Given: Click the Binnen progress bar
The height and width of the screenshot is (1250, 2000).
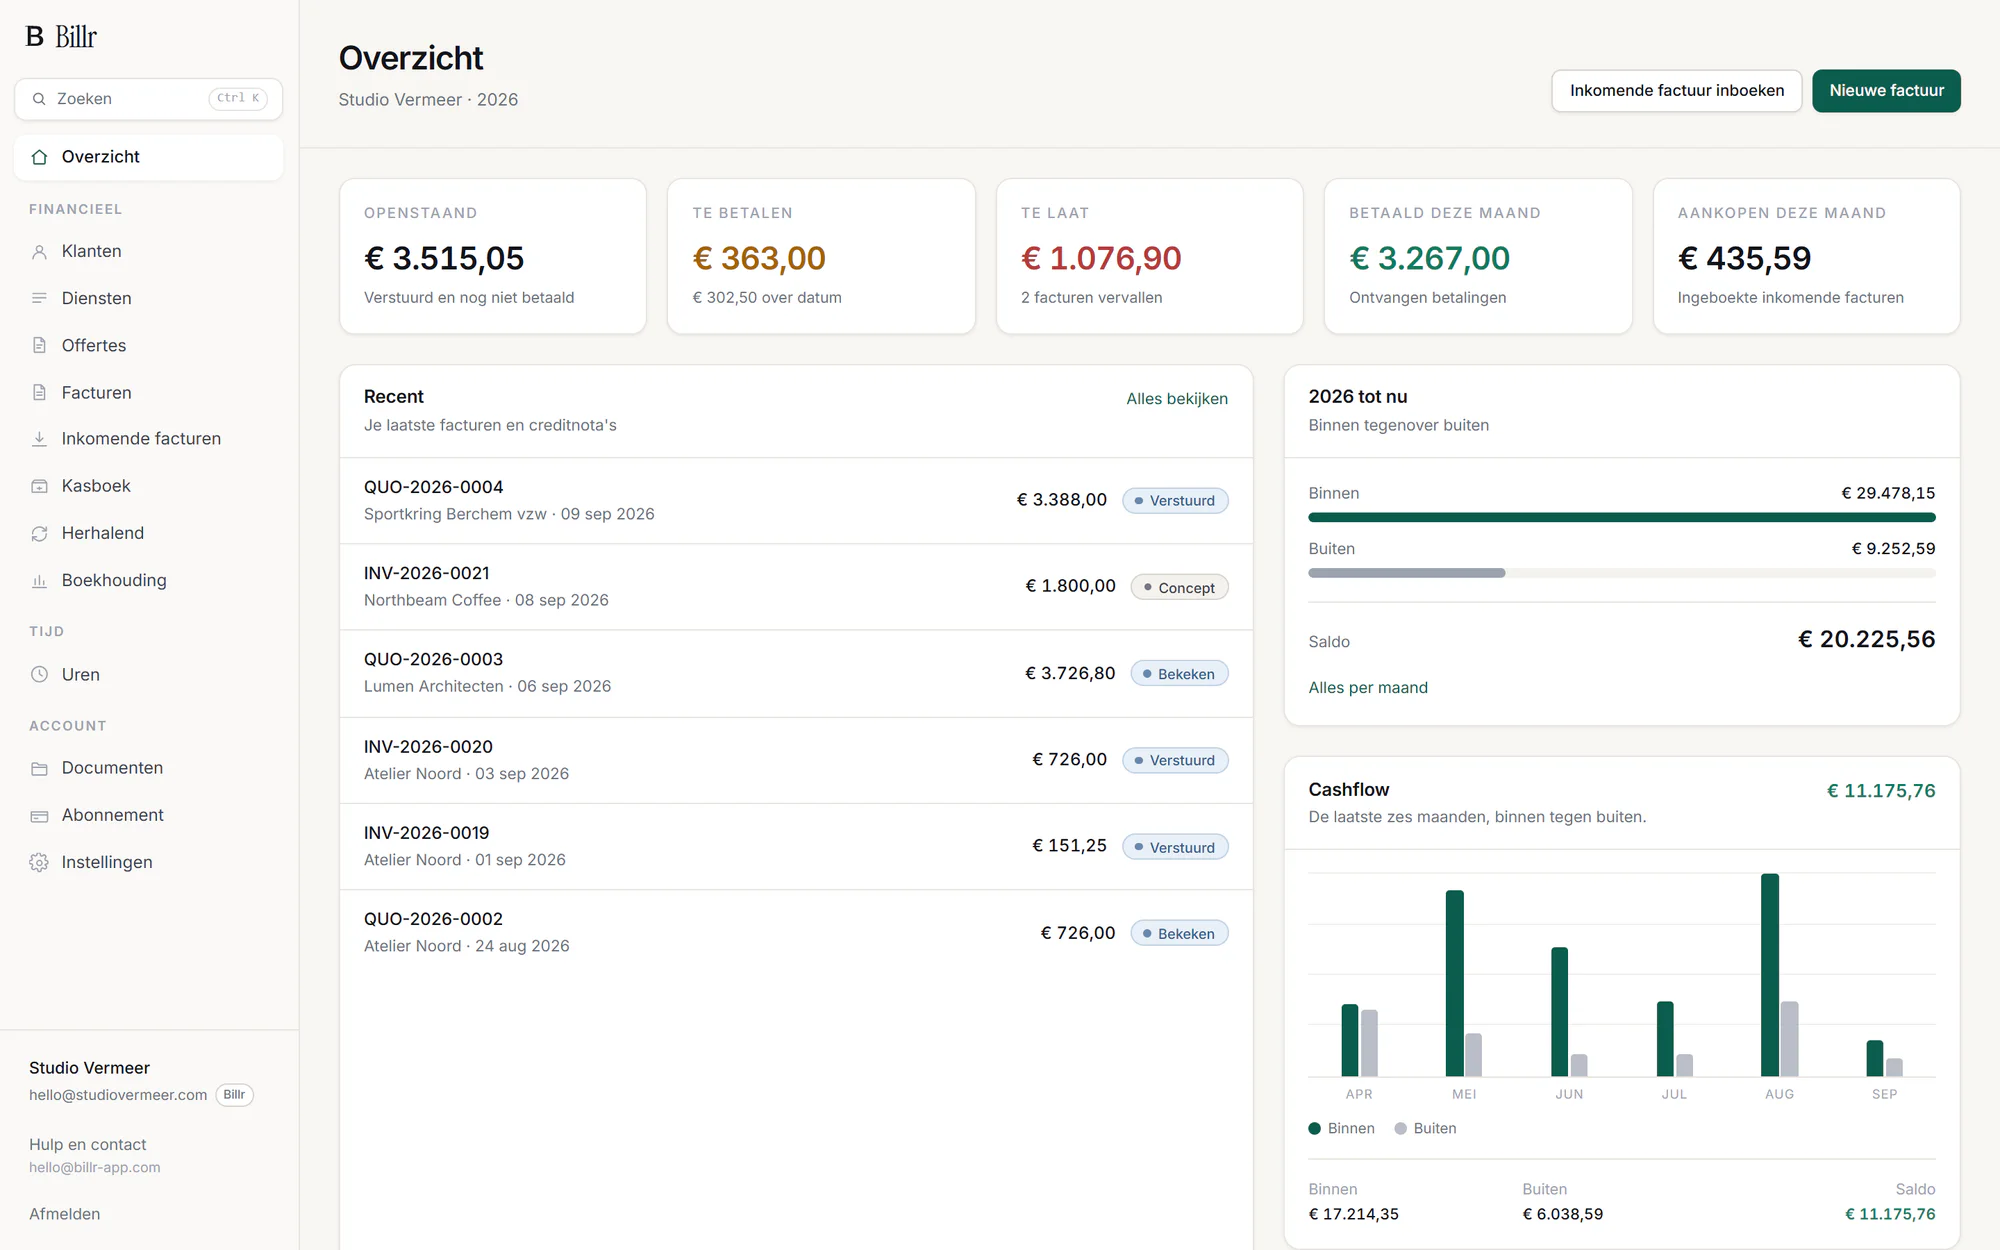Looking at the screenshot, I should (x=1621, y=518).
